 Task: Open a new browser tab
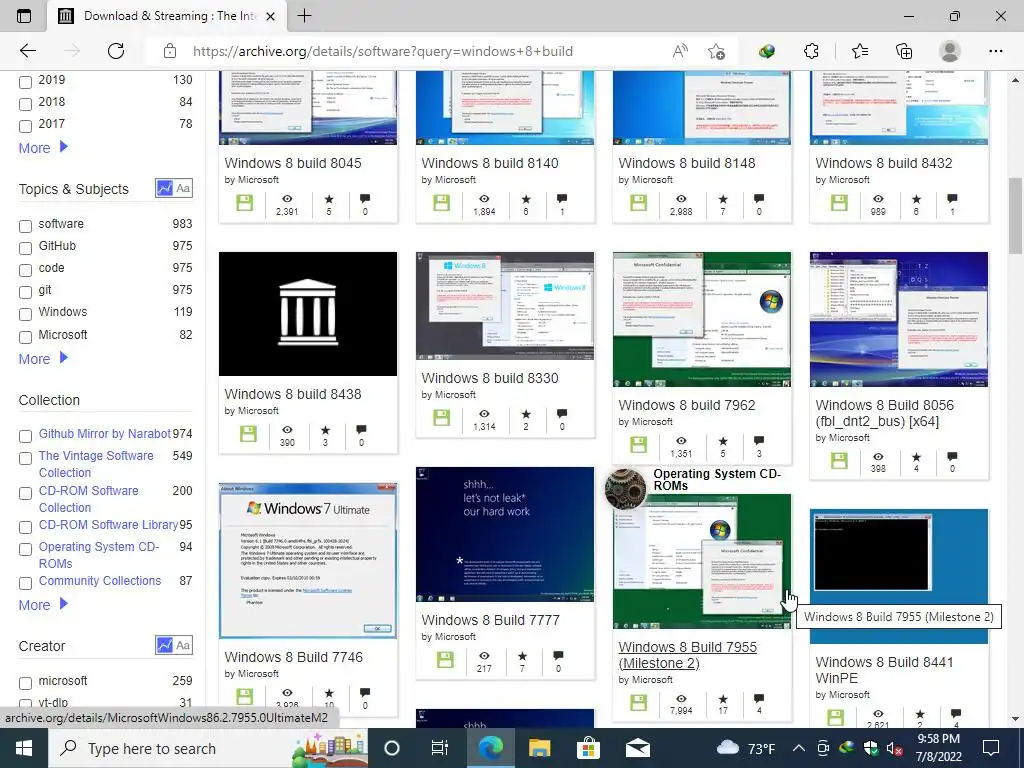coord(304,16)
